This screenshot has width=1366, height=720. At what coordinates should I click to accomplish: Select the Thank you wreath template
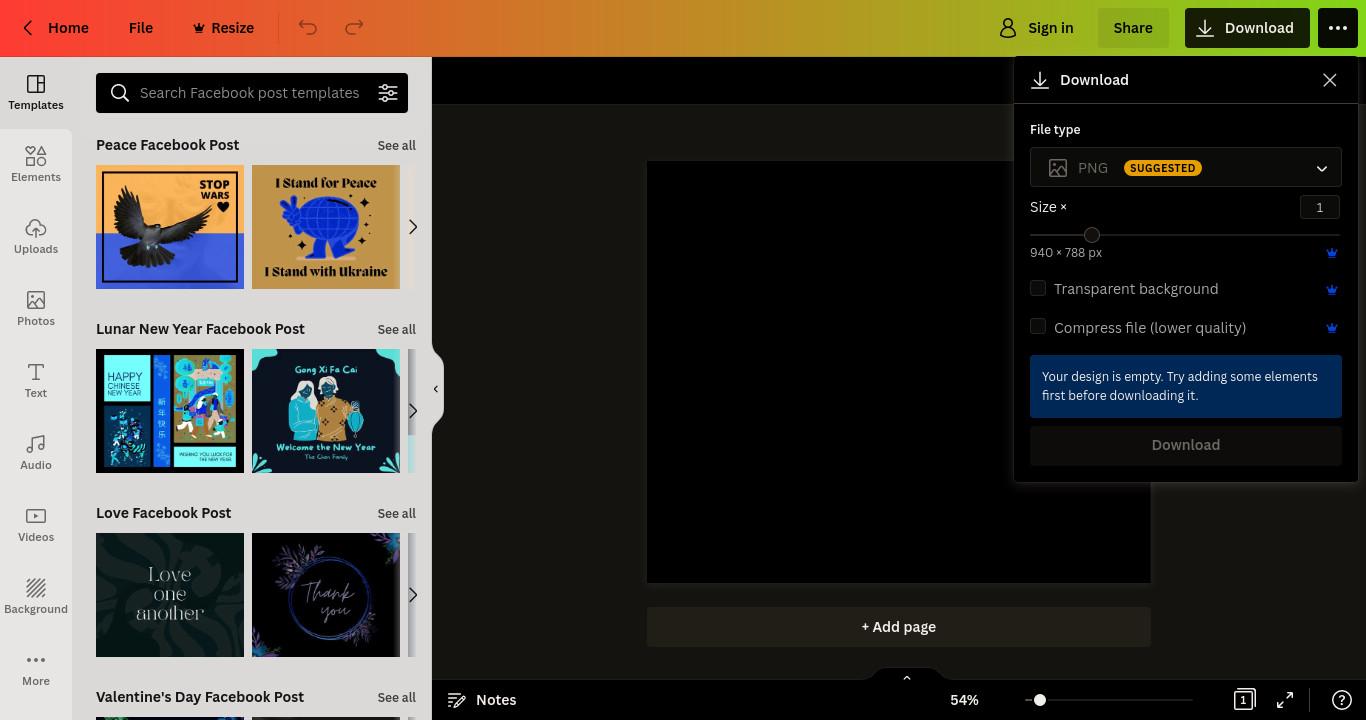point(326,595)
